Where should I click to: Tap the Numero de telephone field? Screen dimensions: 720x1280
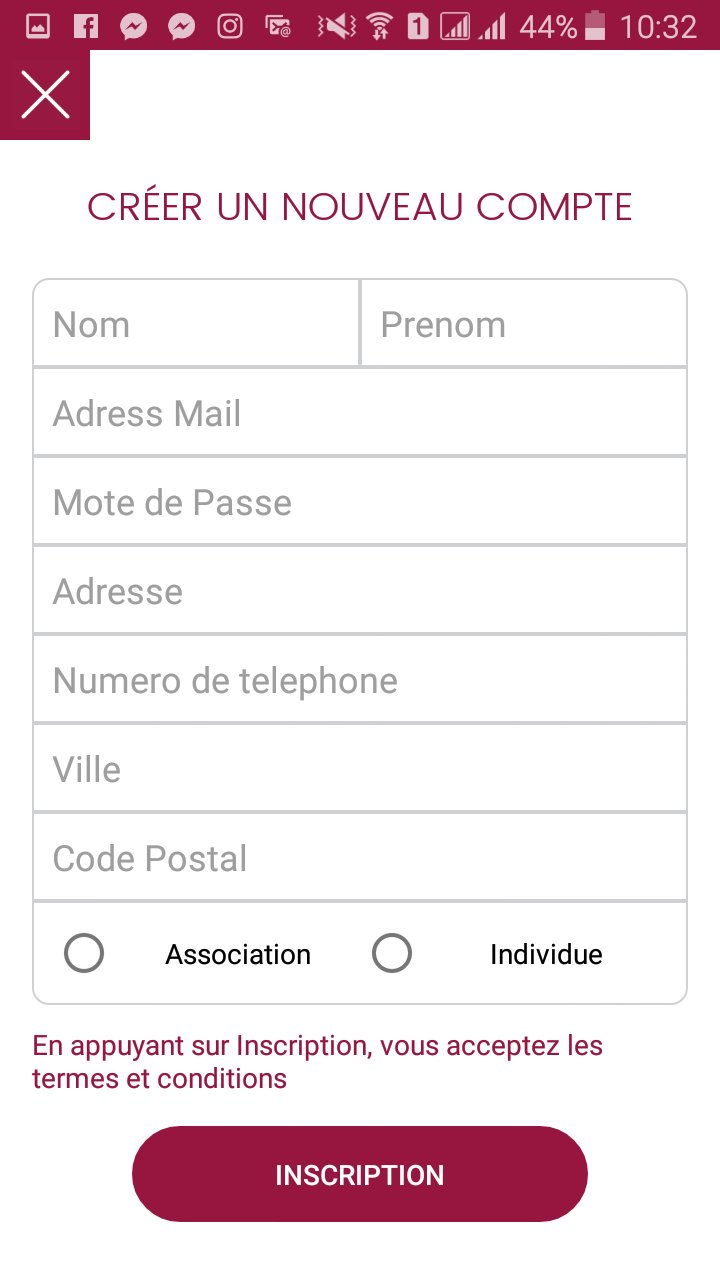pos(360,680)
